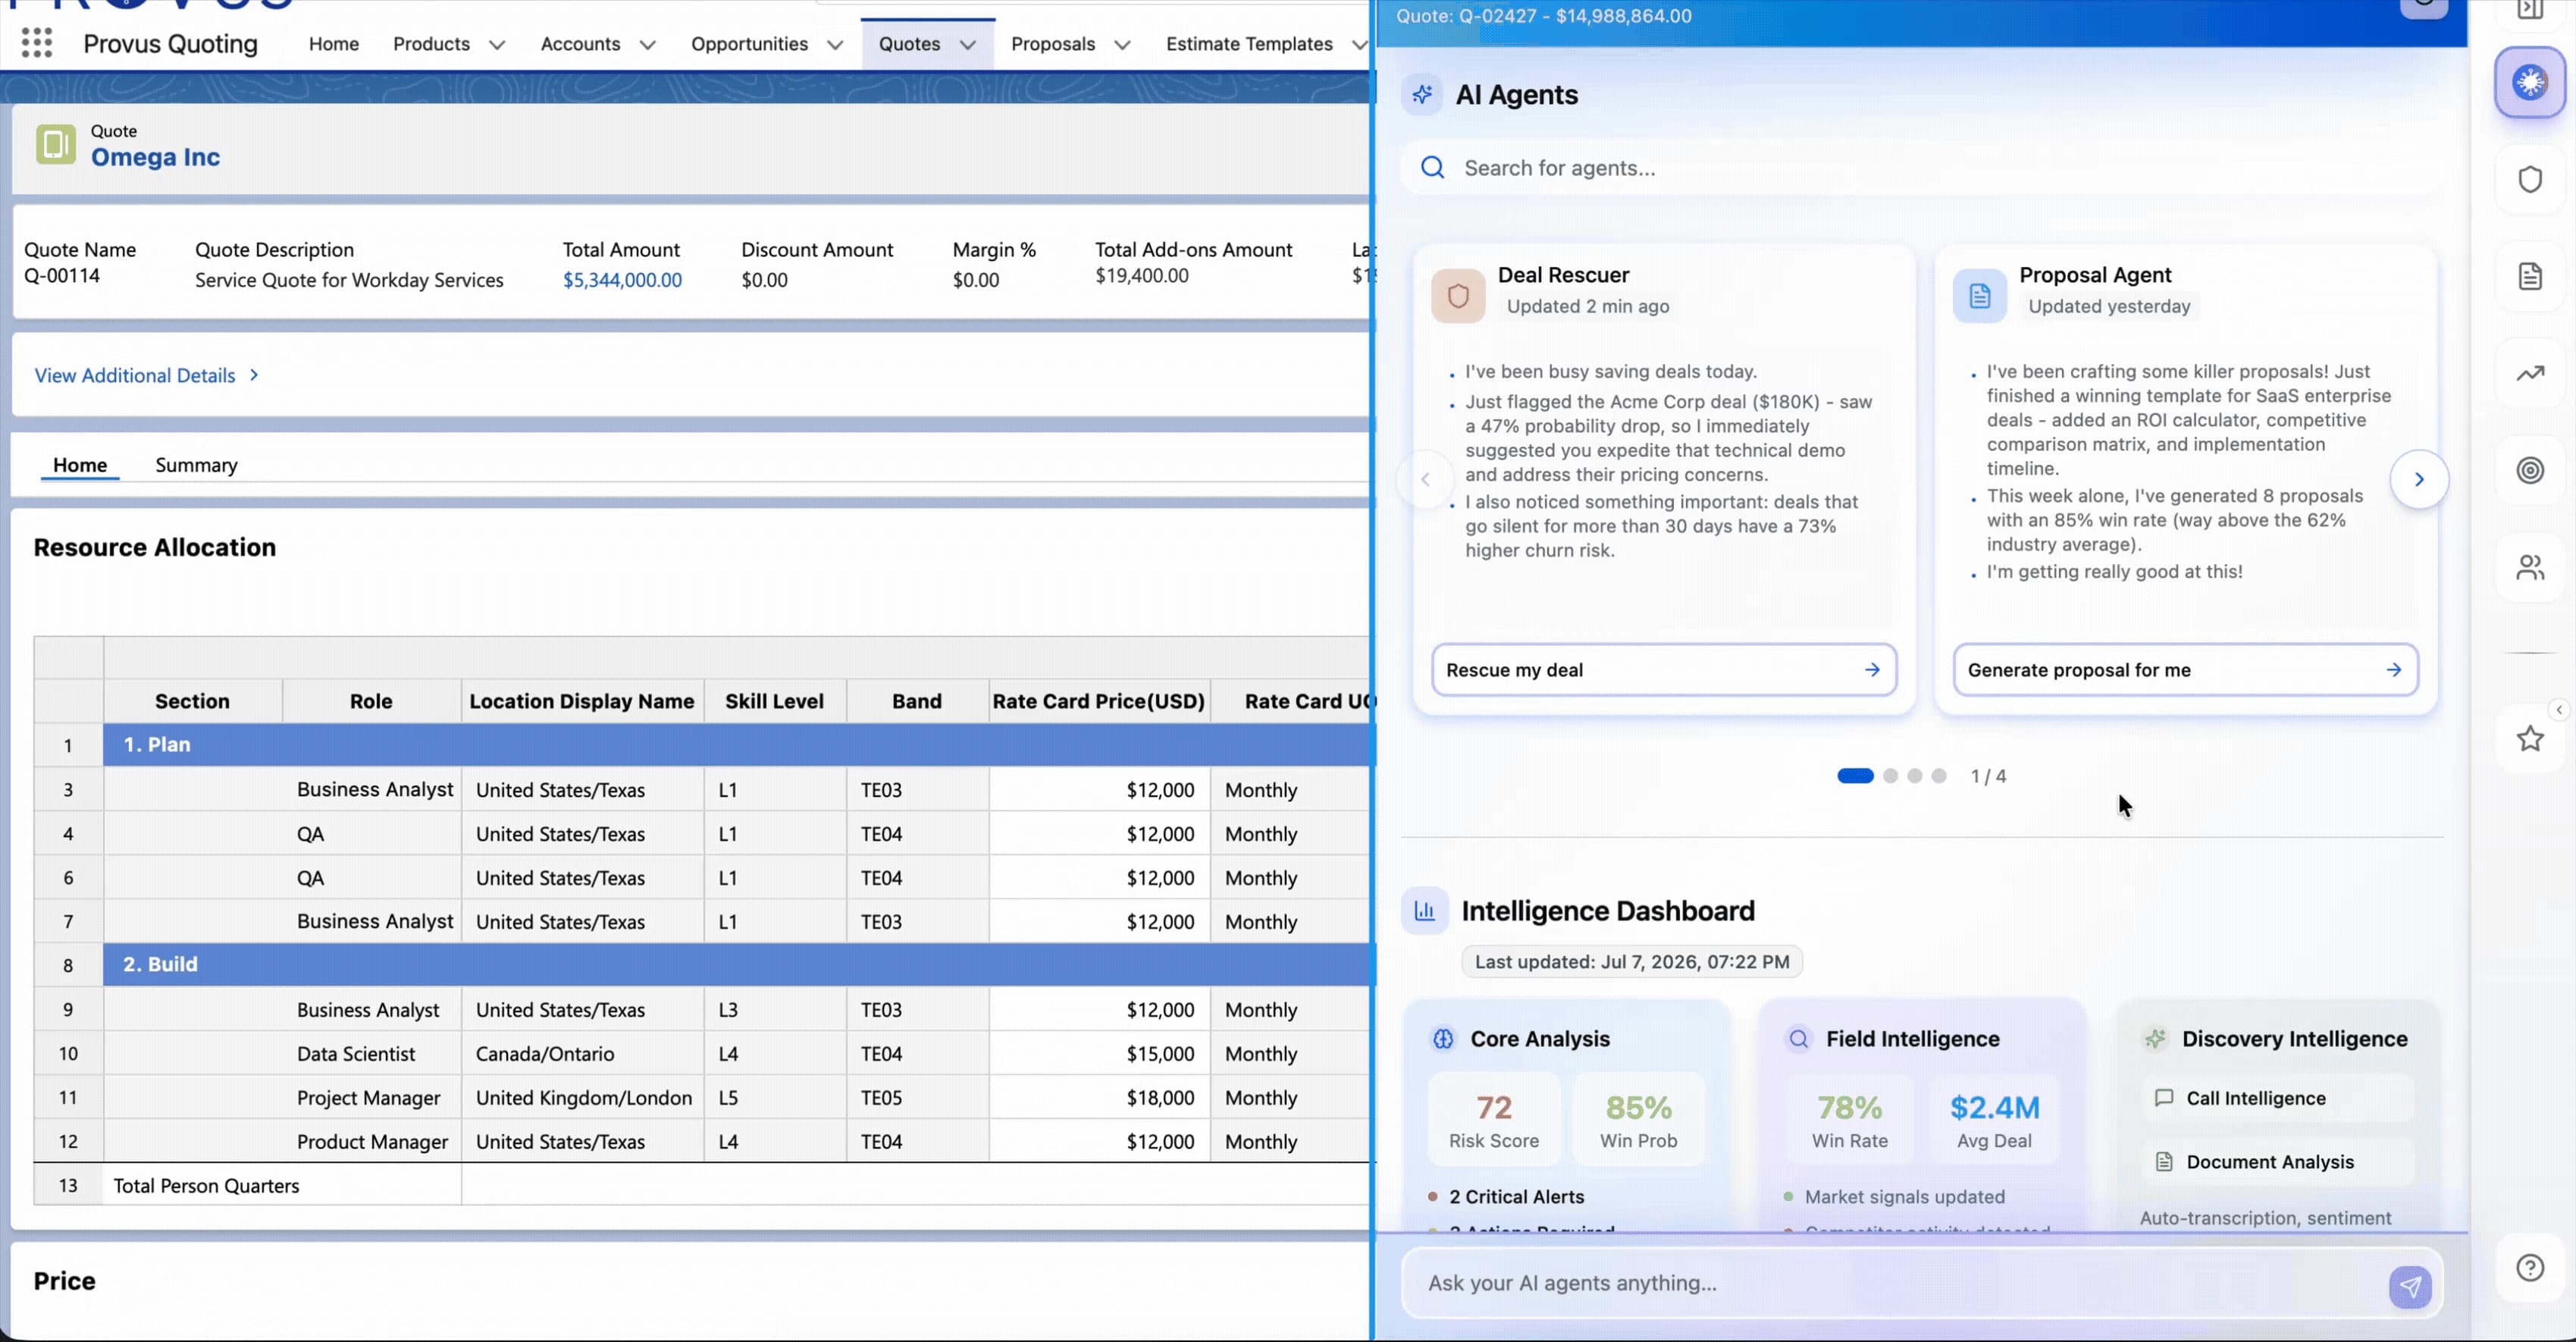Click the $5,344,000.00 total amount link
2576x1342 pixels.
[622, 280]
